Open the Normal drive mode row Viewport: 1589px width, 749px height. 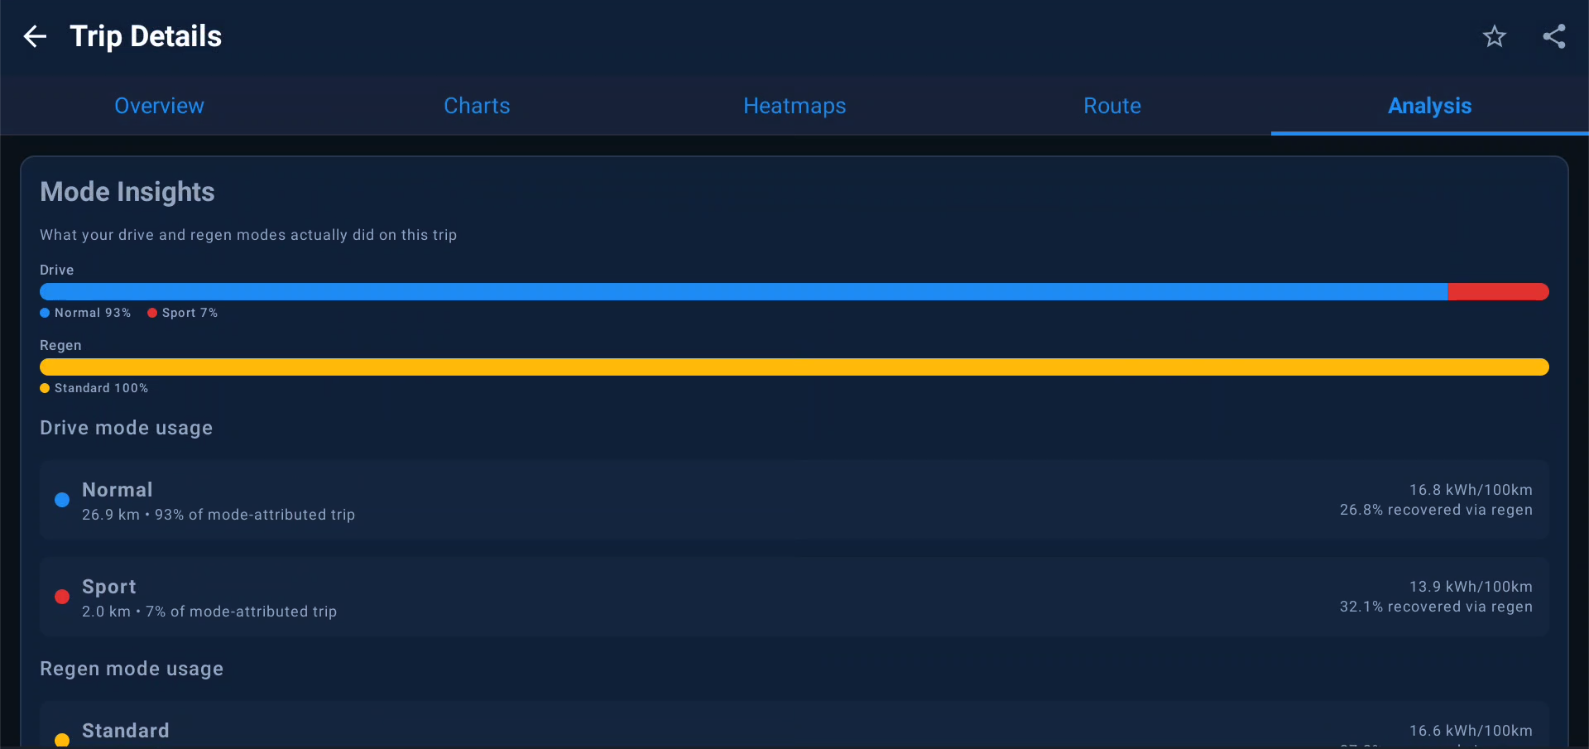point(794,500)
